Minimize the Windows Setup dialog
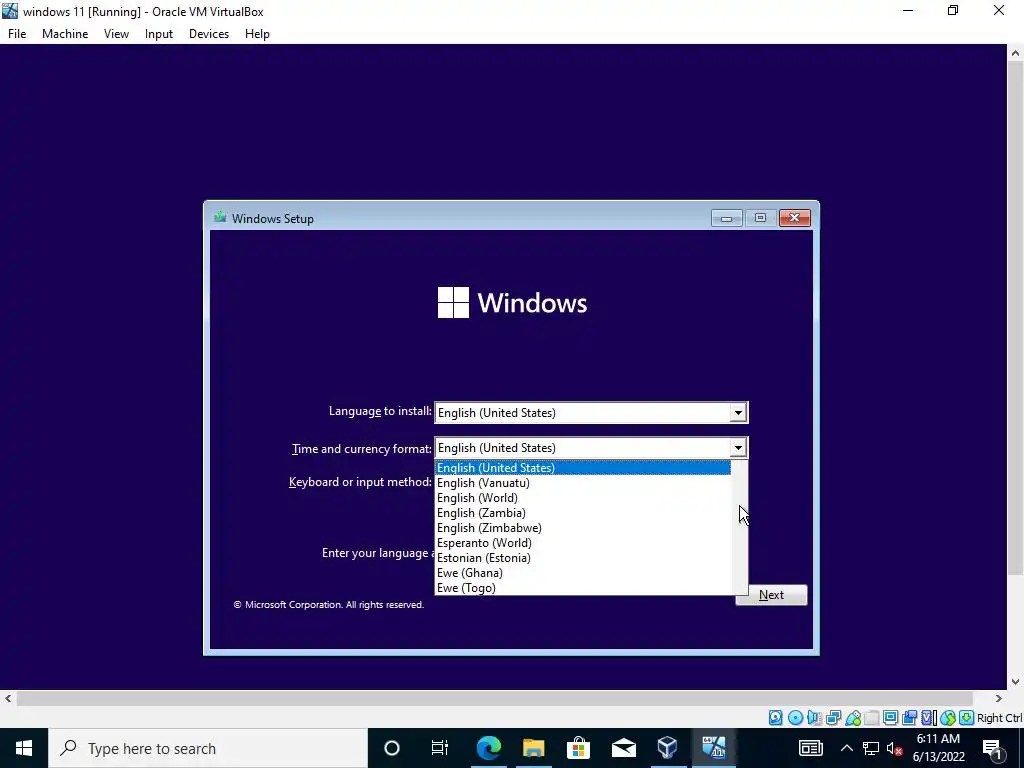The height and width of the screenshot is (768, 1024). click(x=726, y=218)
